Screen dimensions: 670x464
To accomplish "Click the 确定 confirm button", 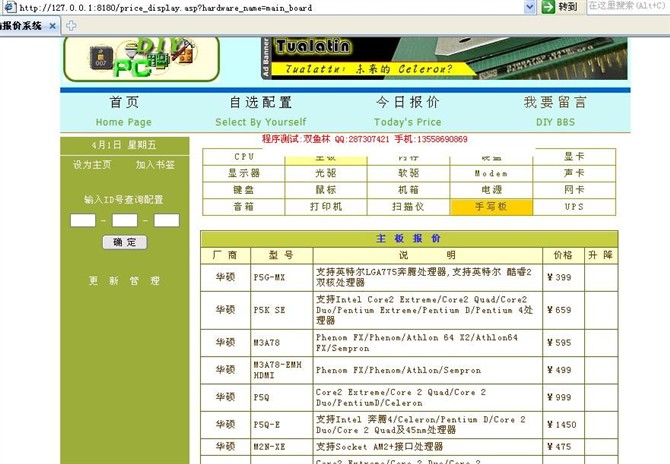I will click(125, 242).
